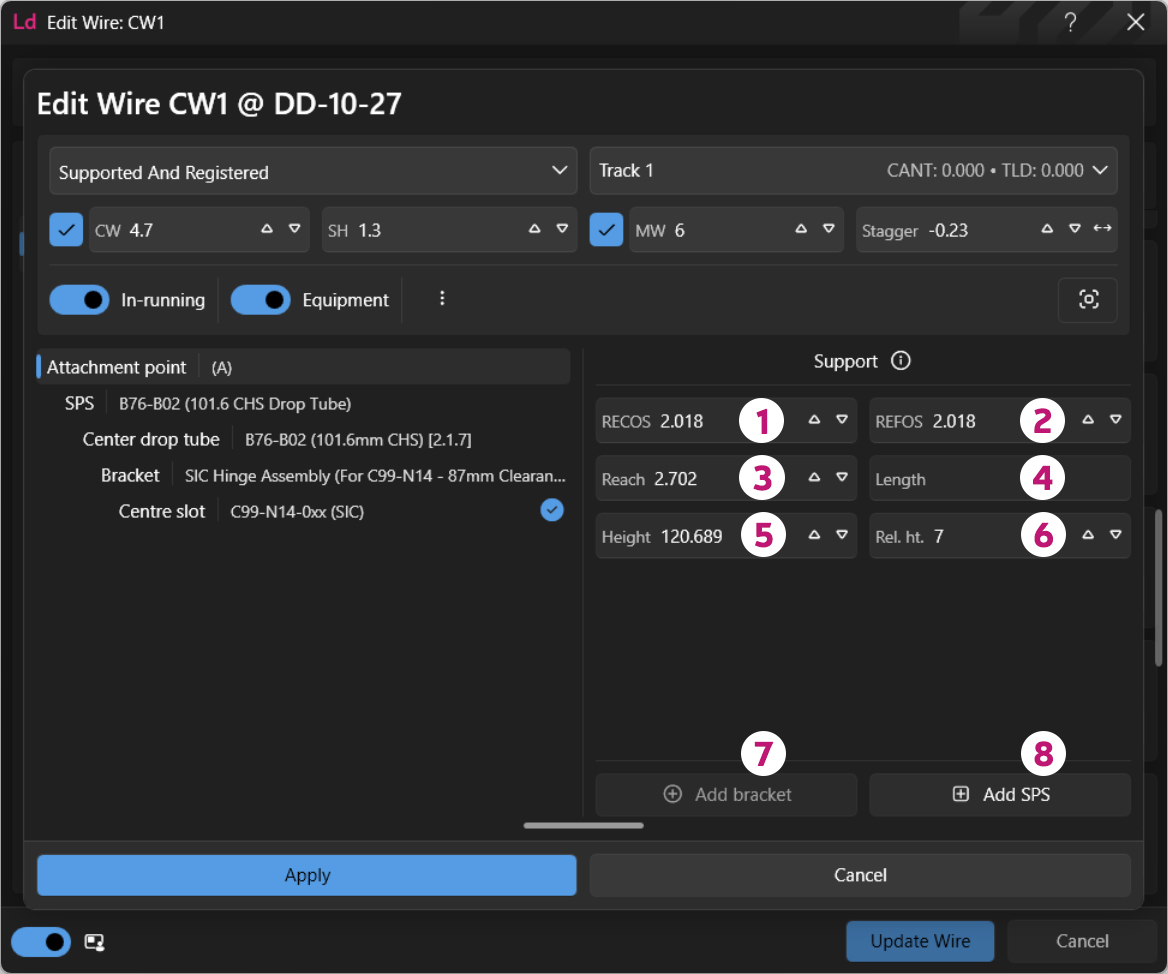
Task: Click the help question mark icon
Action: tap(1070, 22)
